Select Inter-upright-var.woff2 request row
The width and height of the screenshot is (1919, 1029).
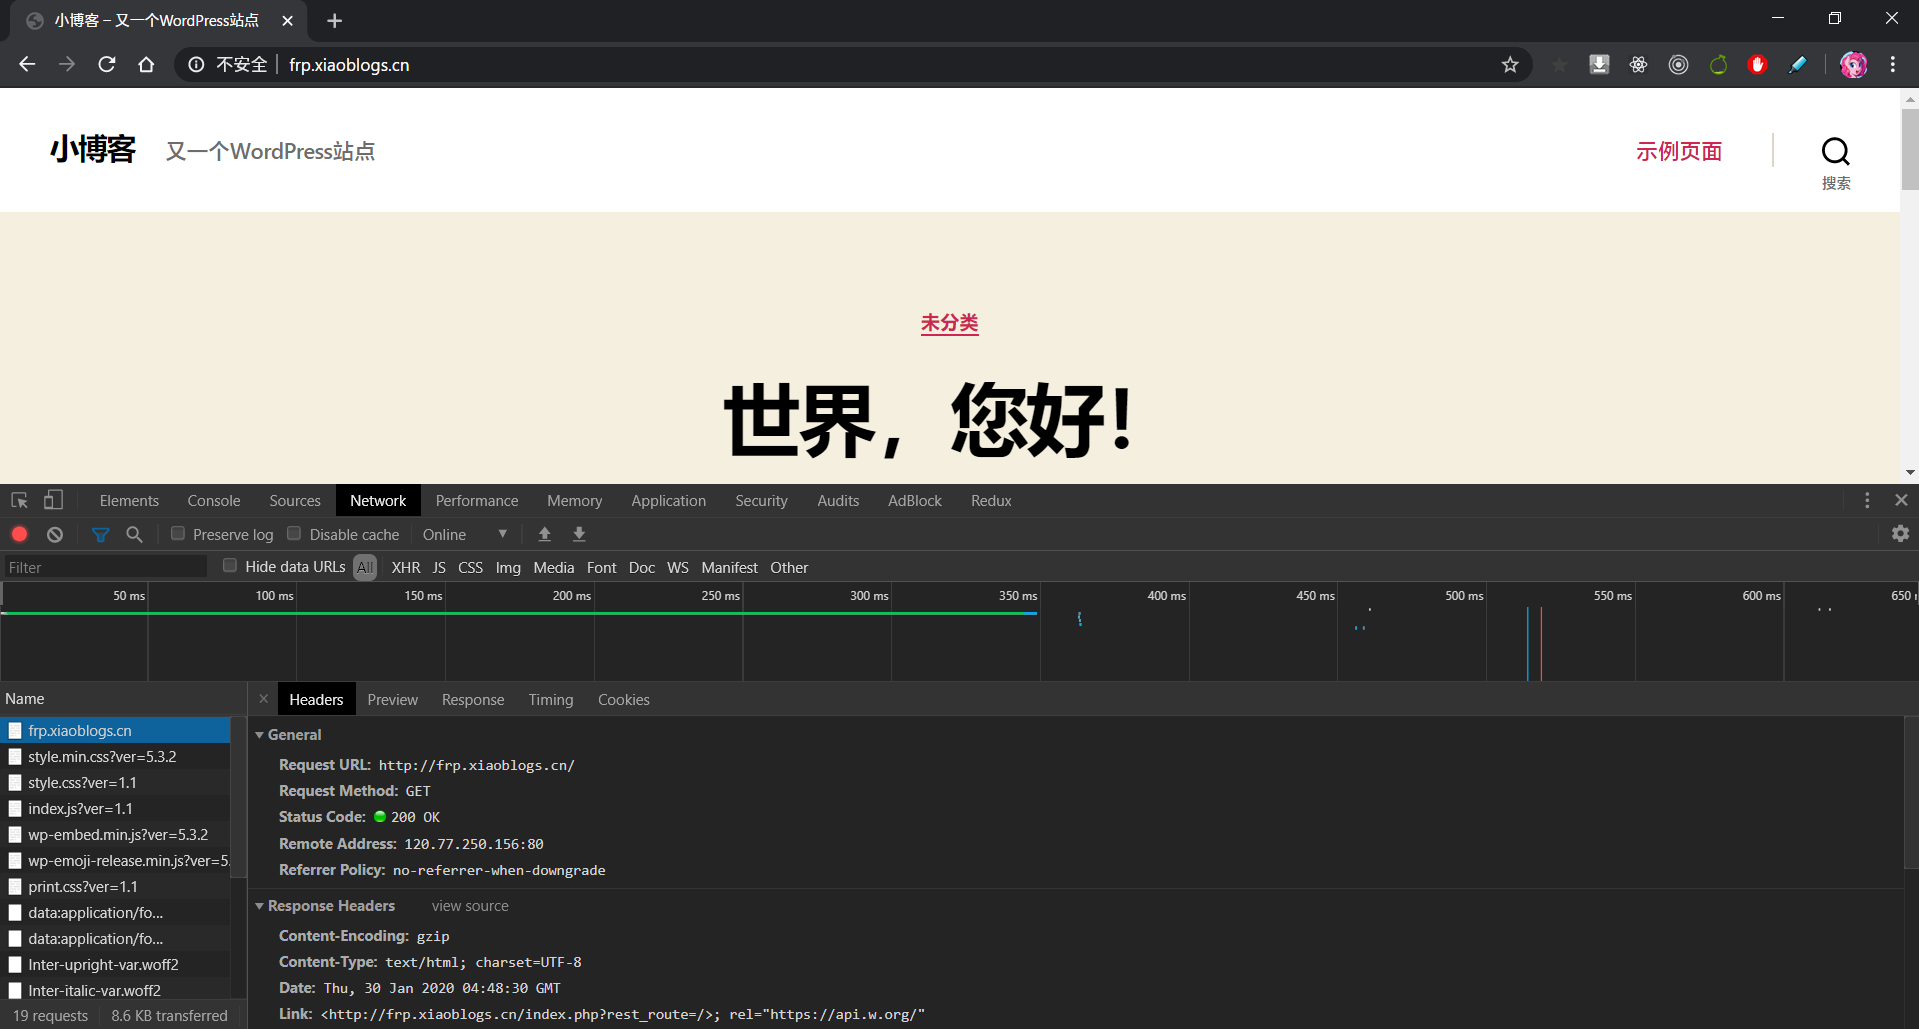tap(116, 965)
